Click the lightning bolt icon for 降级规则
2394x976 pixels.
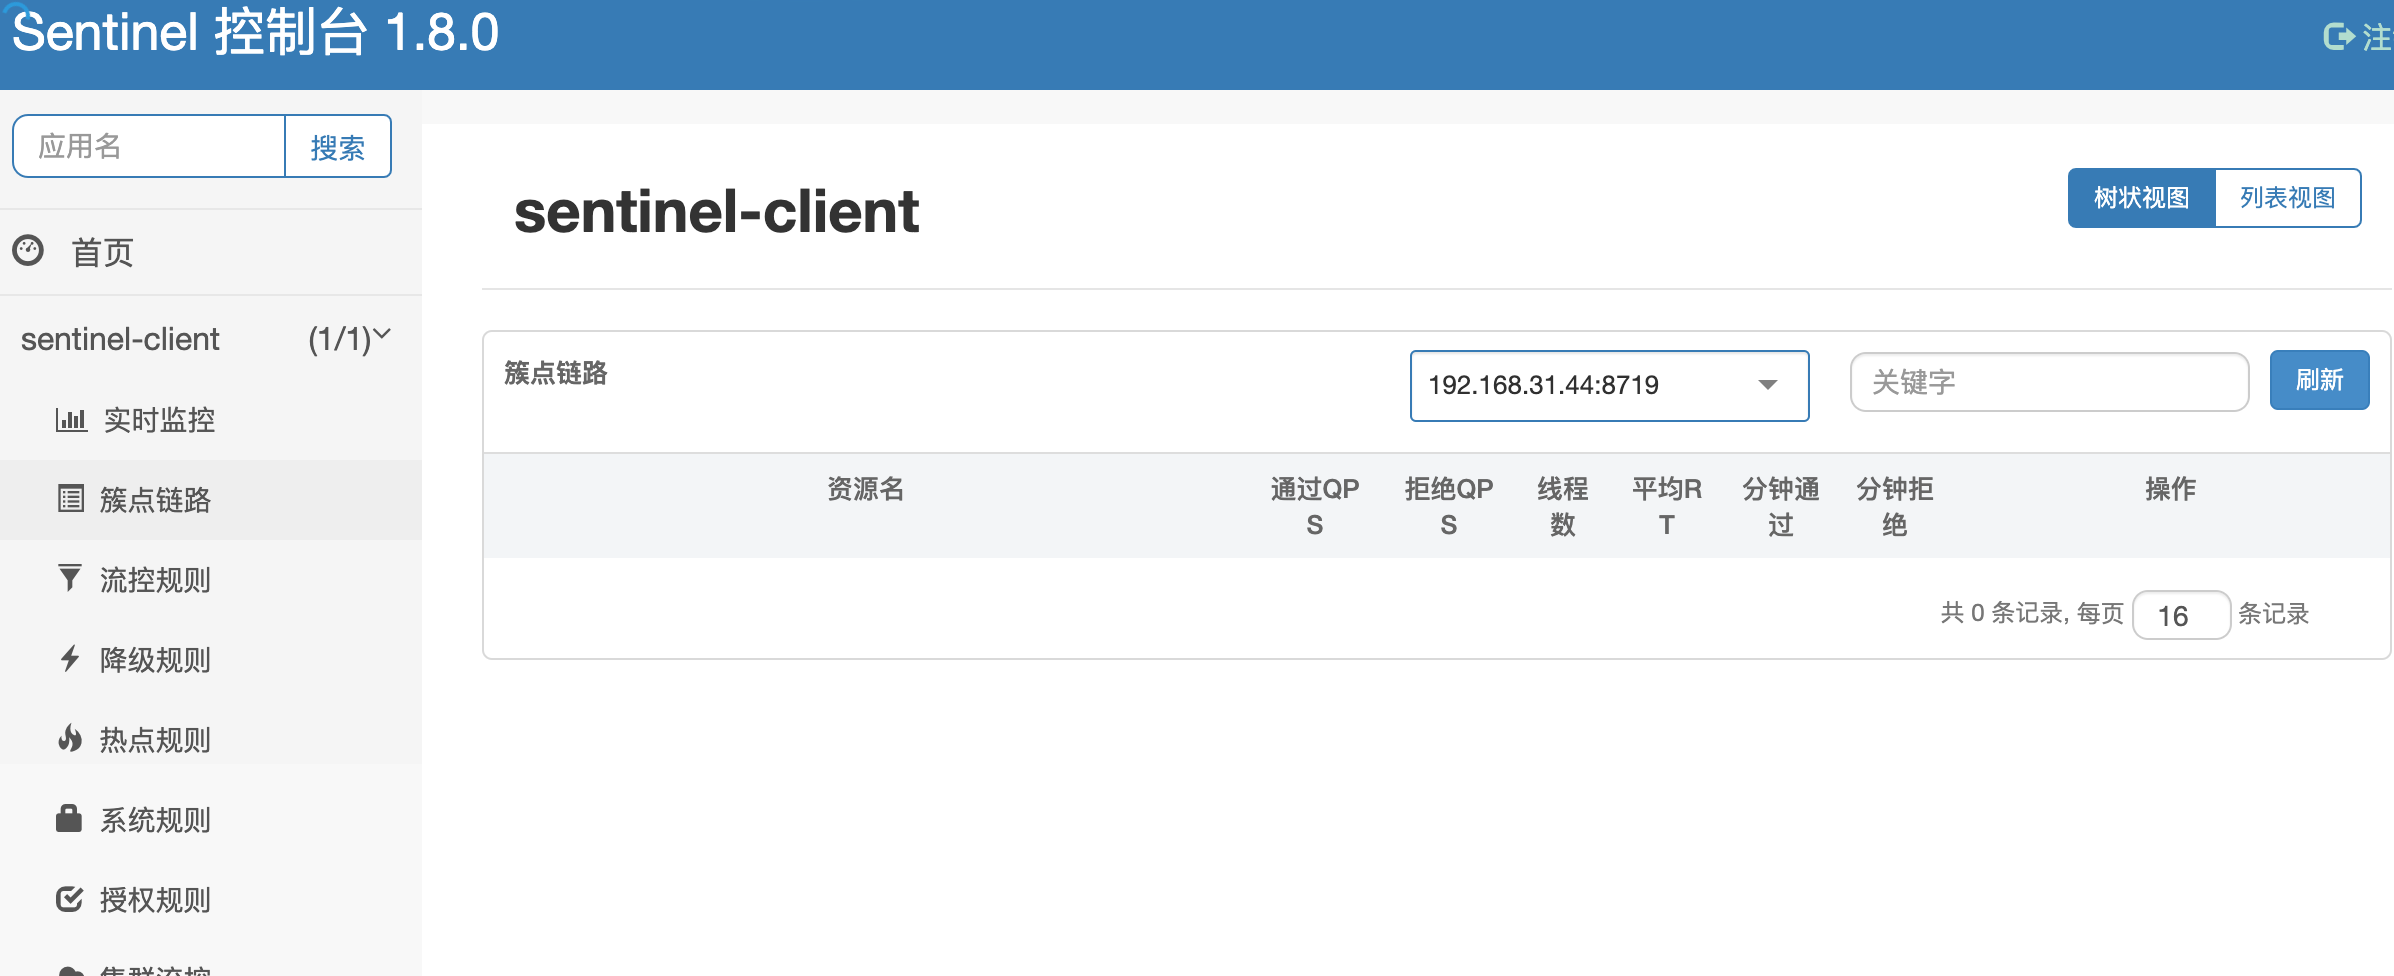[70, 658]
